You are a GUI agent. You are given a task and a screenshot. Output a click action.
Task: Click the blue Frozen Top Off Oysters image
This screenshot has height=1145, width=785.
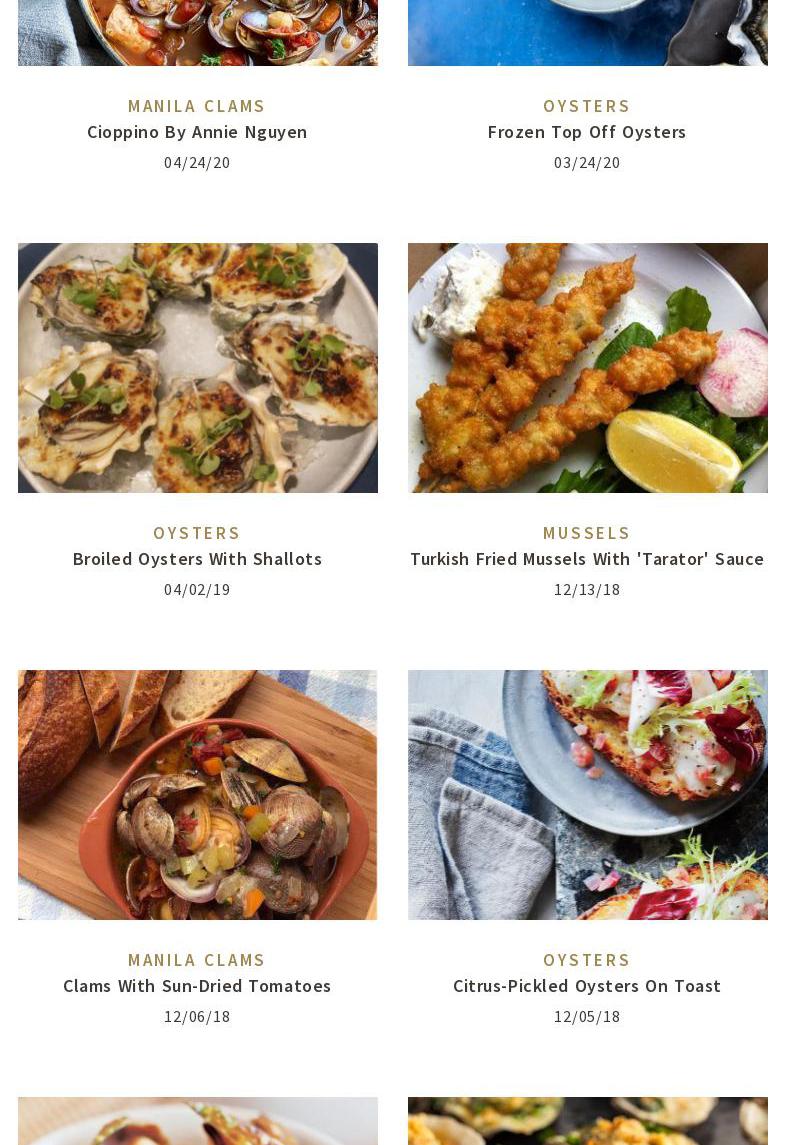point(588,33)
